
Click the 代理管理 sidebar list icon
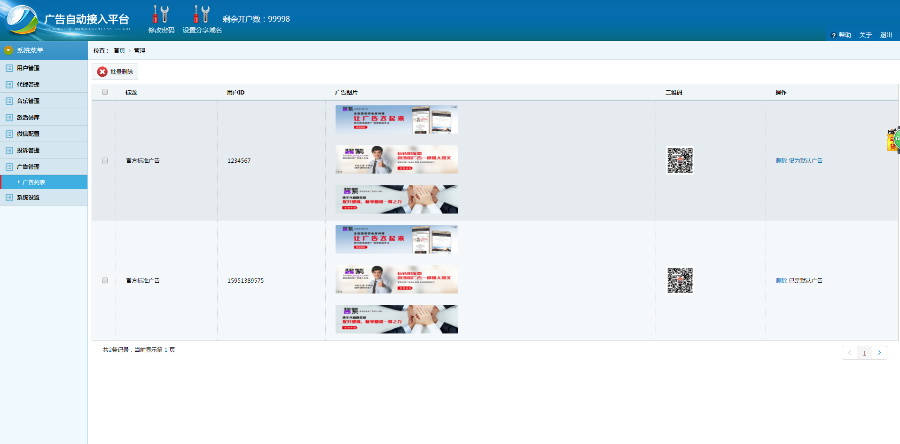[9, 84]
